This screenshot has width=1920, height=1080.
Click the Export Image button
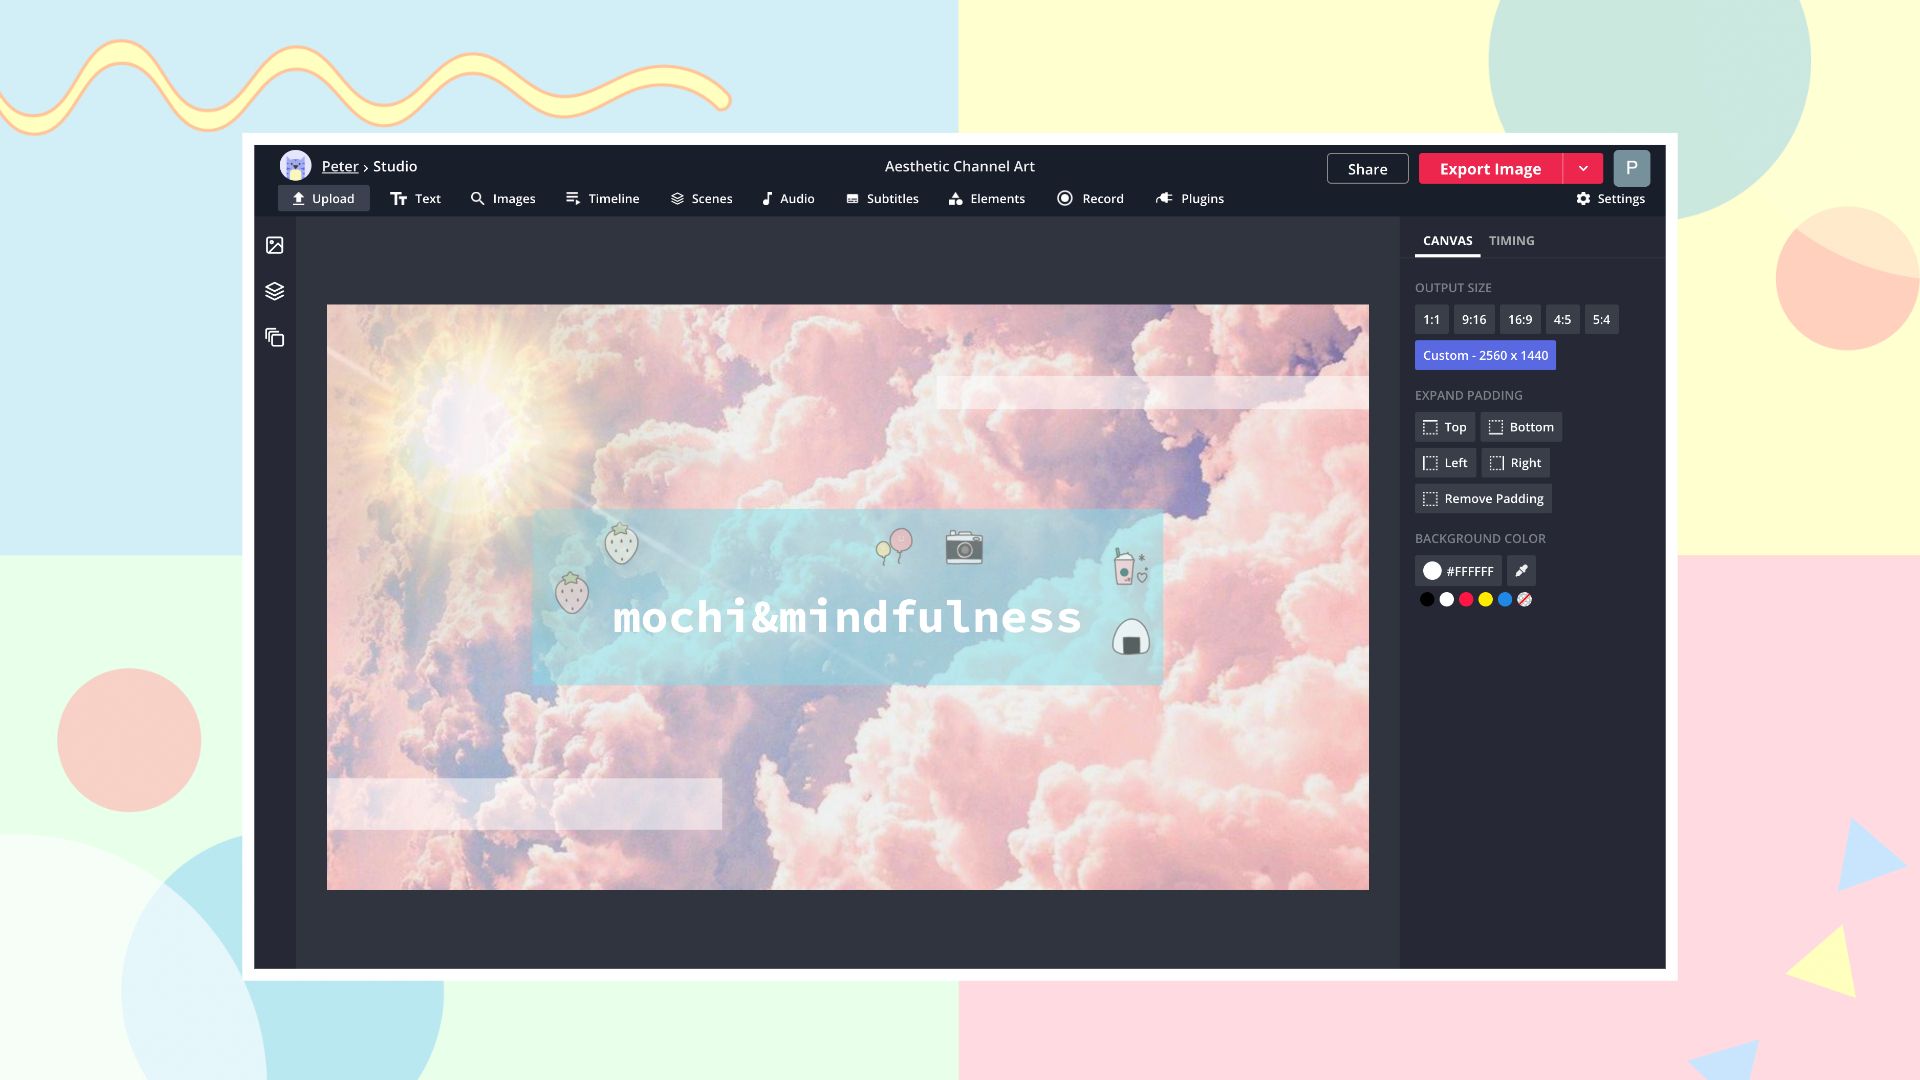(1490, 167)
